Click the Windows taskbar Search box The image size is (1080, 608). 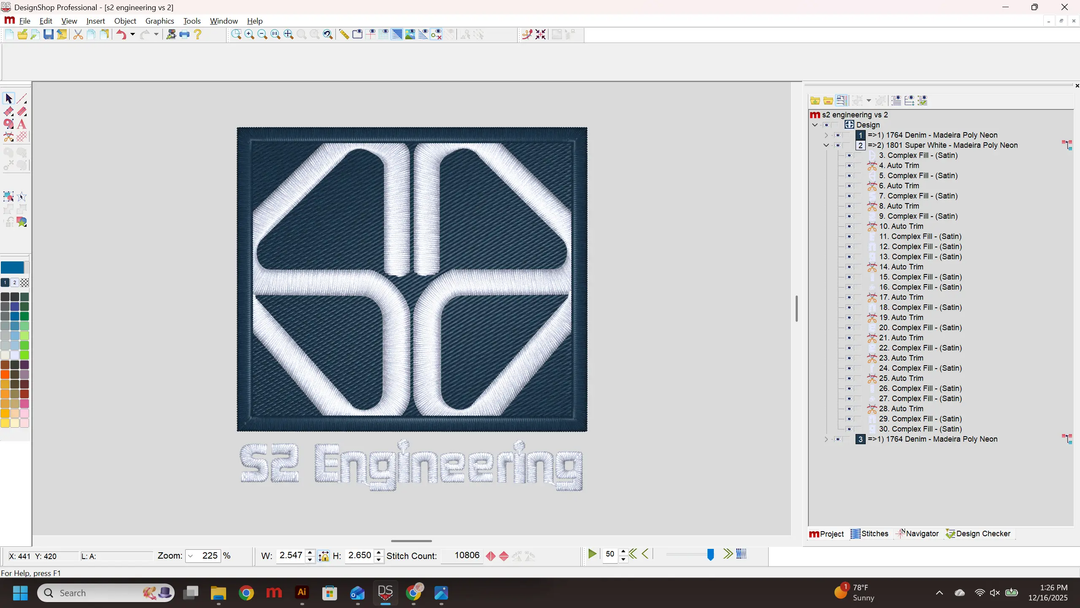105,593
